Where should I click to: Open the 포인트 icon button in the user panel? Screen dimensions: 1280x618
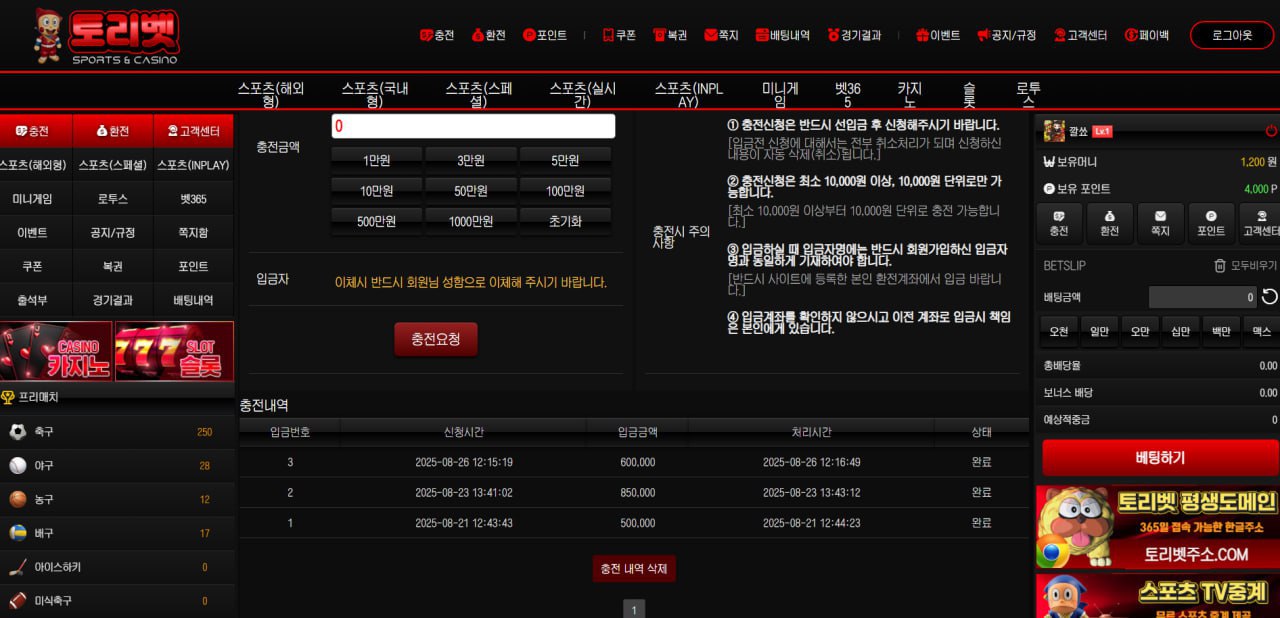[x=1210, y=223]
